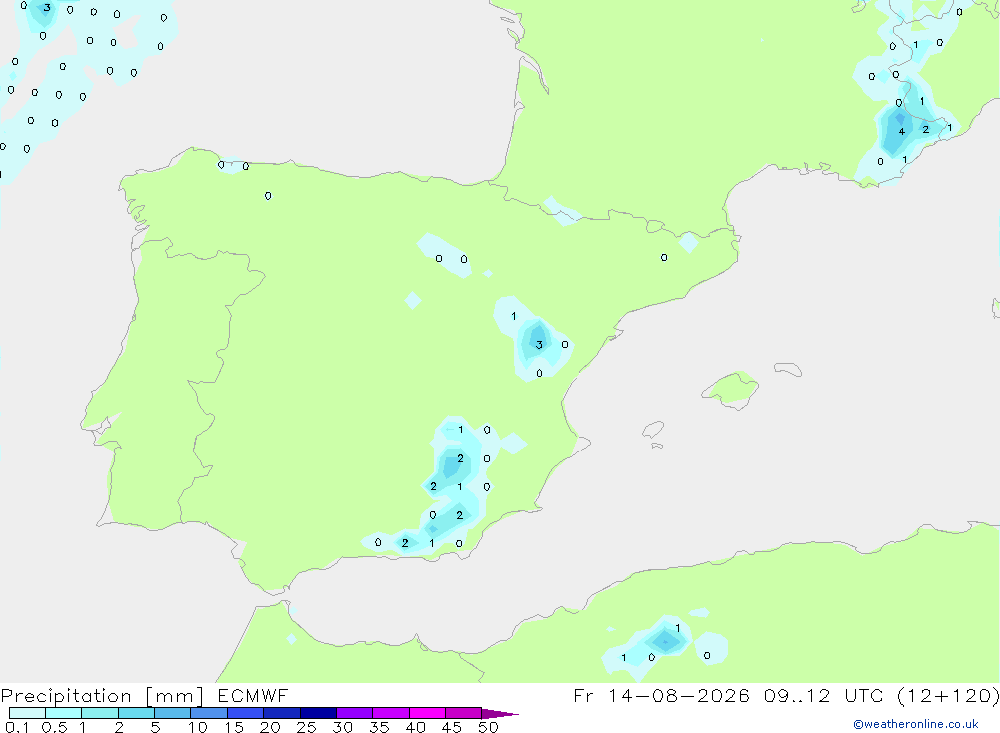Click the 'Precipitation [mm]' title text

point(102,696)
